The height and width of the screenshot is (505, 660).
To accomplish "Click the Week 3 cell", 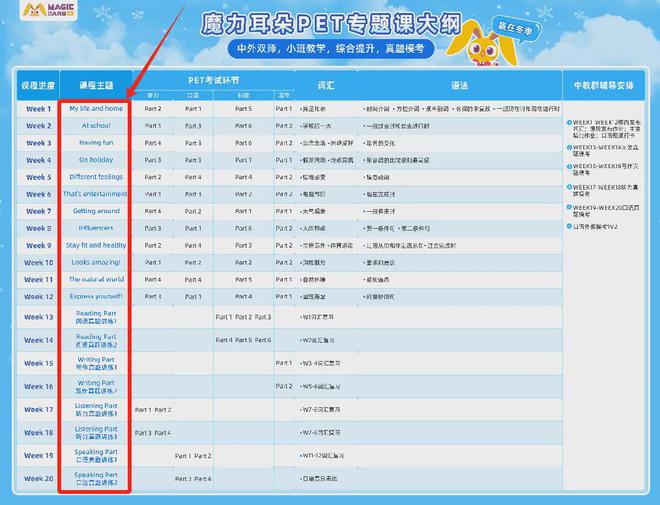I will point(38,143).
